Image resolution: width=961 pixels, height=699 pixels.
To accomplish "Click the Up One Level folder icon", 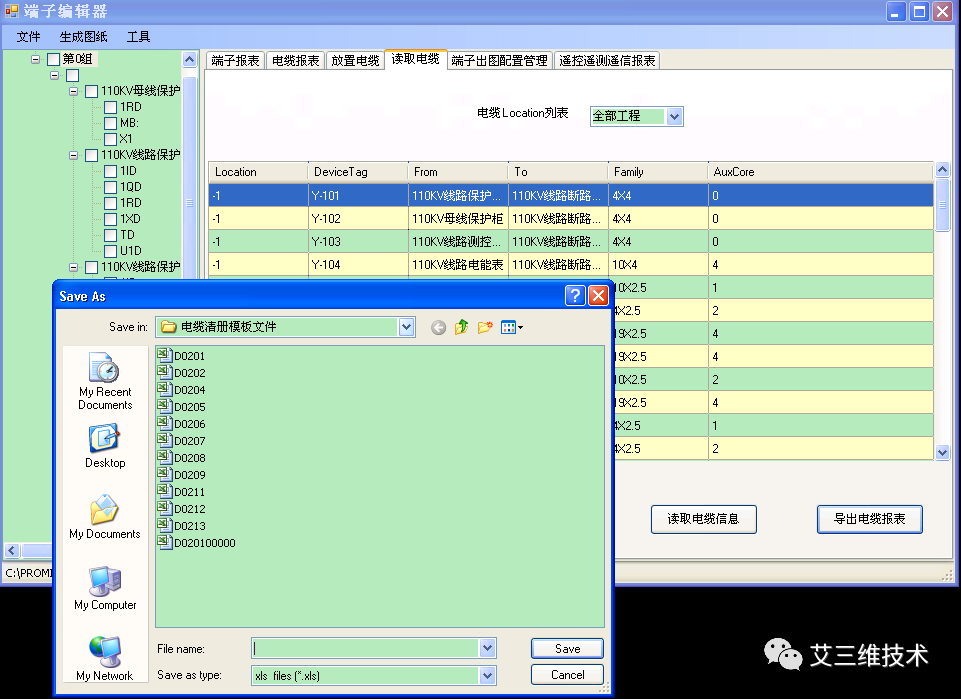I will [460, 327].
